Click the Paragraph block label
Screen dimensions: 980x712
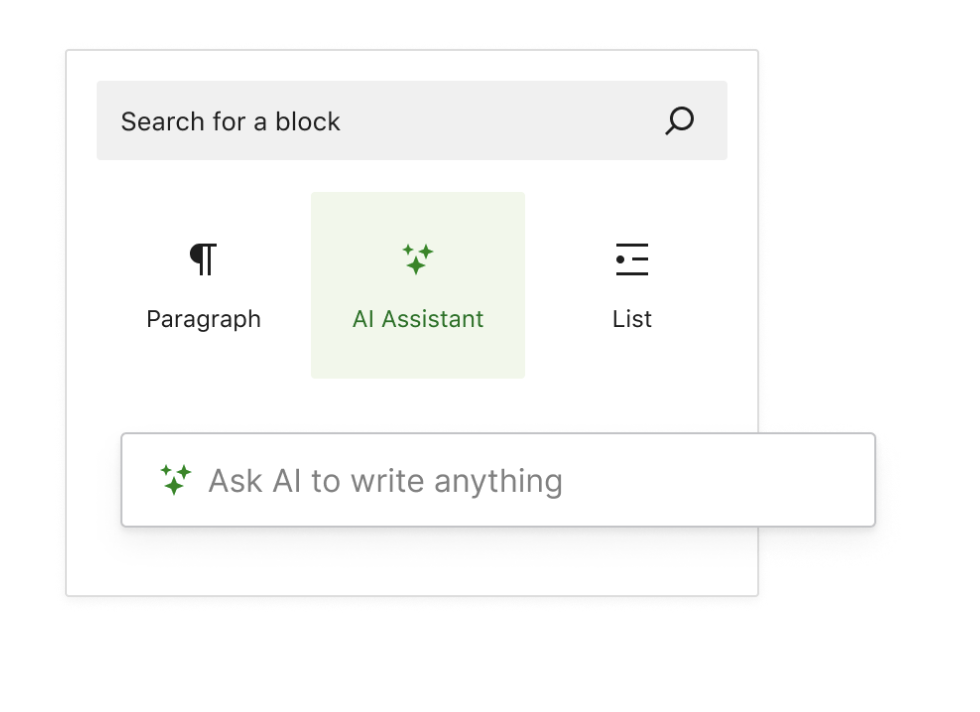203,318
